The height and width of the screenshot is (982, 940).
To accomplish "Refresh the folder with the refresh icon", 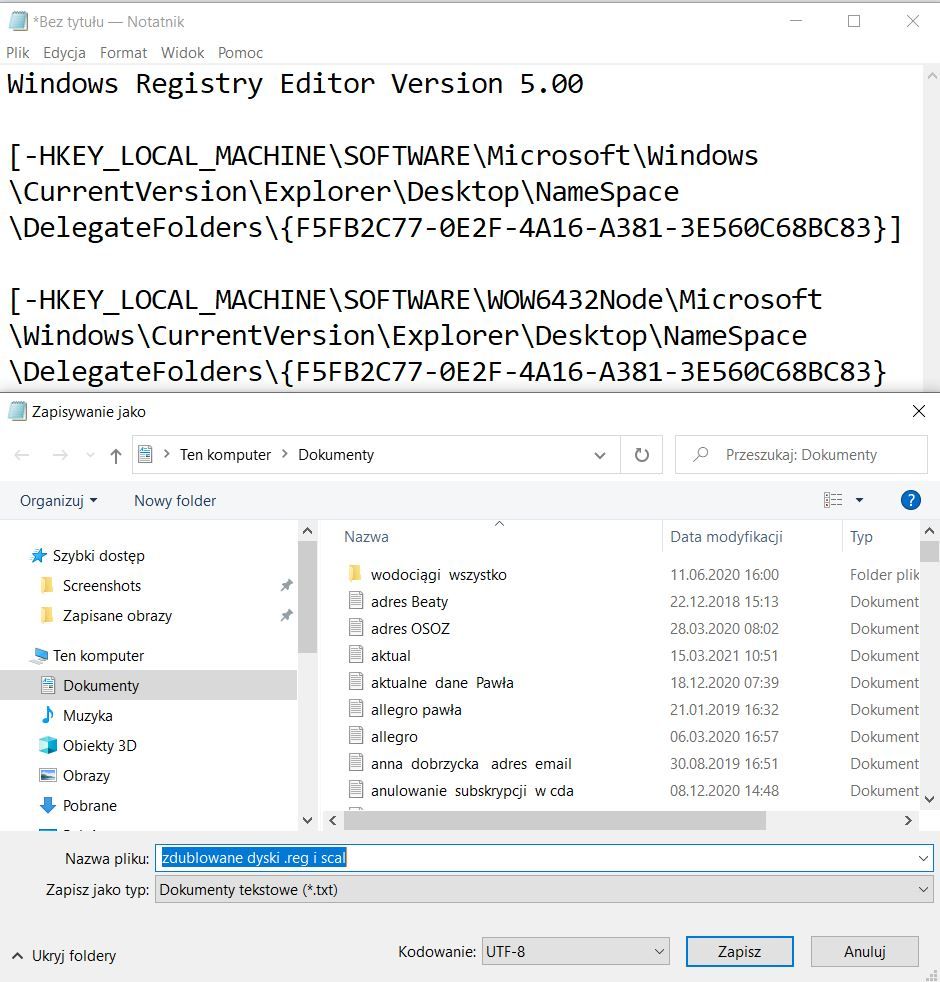I will pos(641,454).
